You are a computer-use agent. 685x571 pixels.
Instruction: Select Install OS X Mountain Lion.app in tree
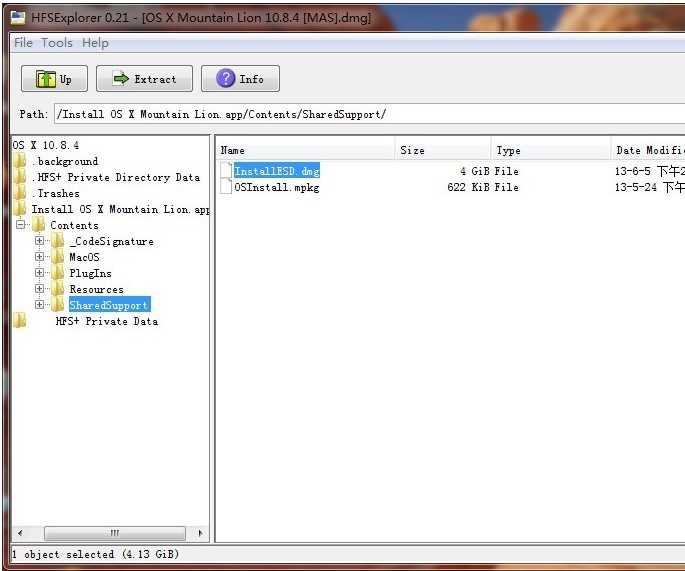pos(120,209)
